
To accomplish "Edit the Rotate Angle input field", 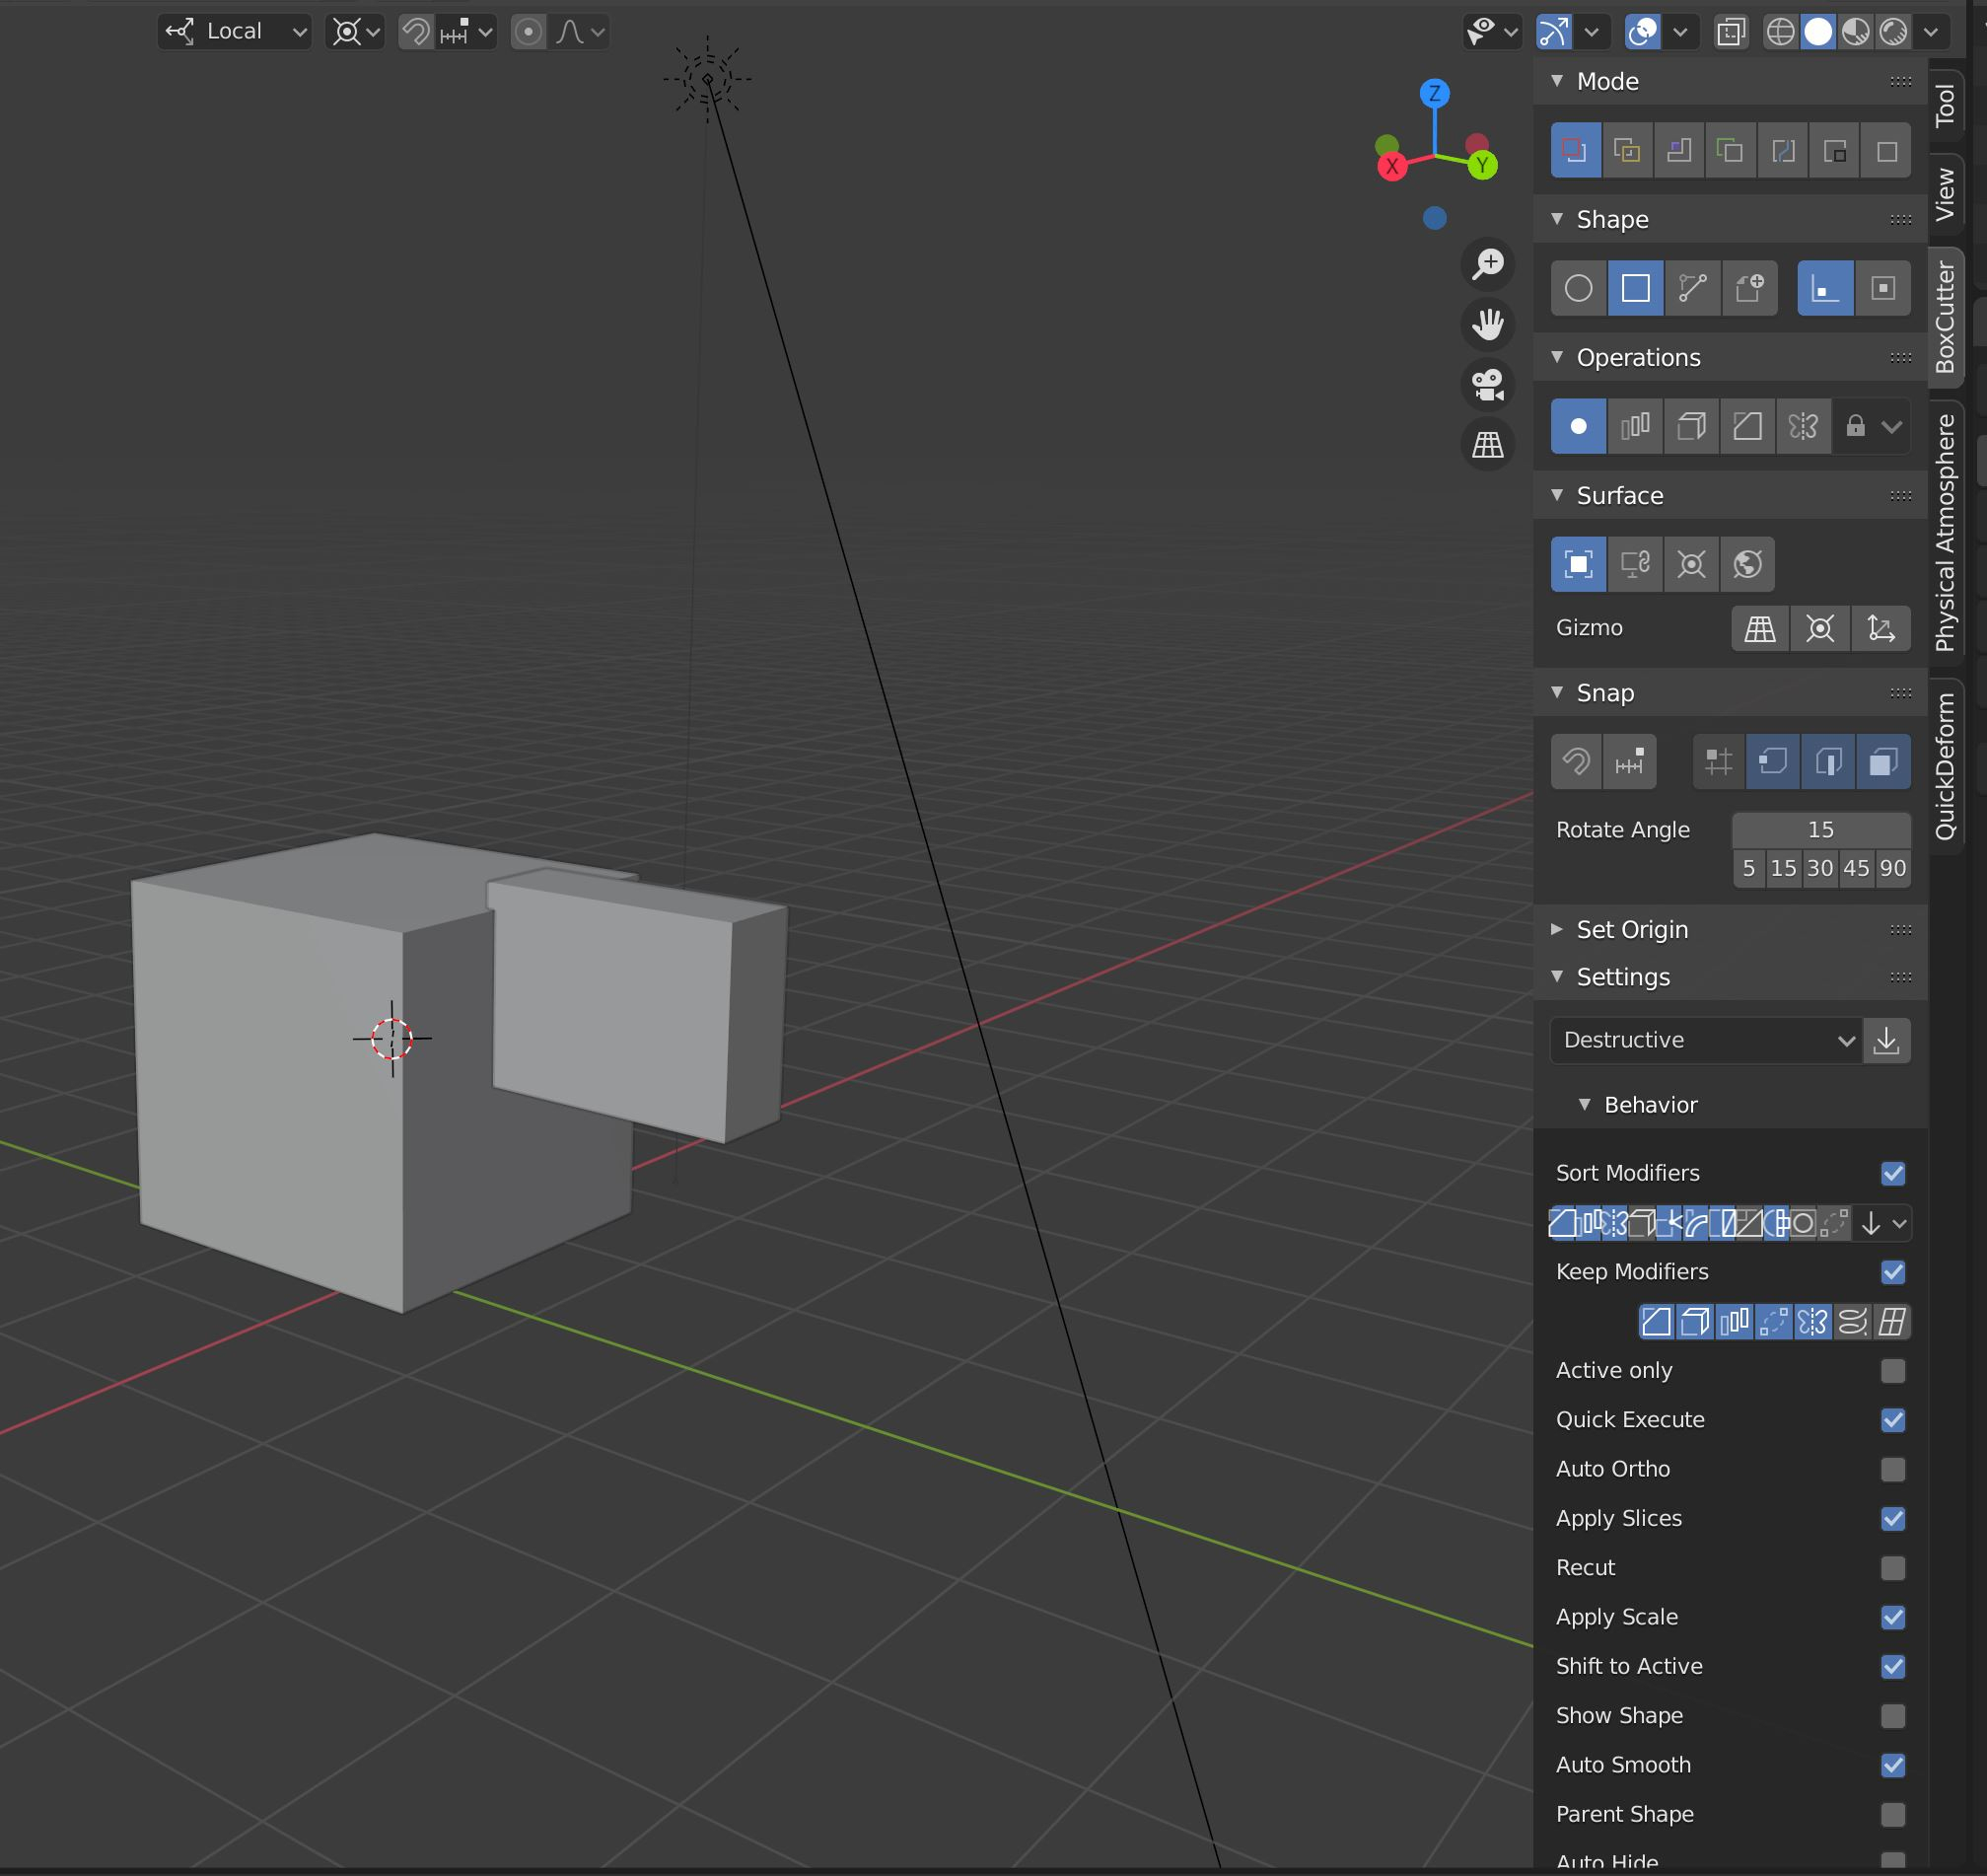I will click(1821, 829).
